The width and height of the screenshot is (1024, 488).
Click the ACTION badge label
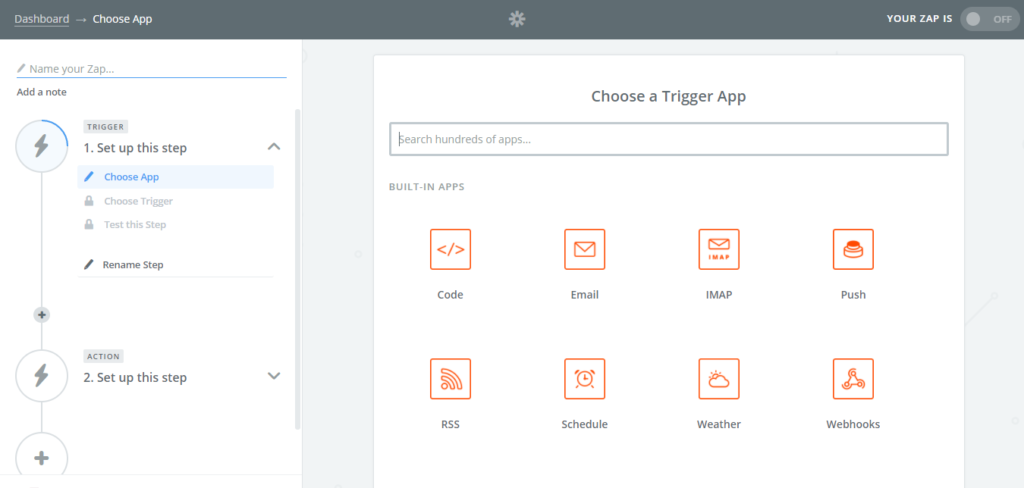pos(103,356)
